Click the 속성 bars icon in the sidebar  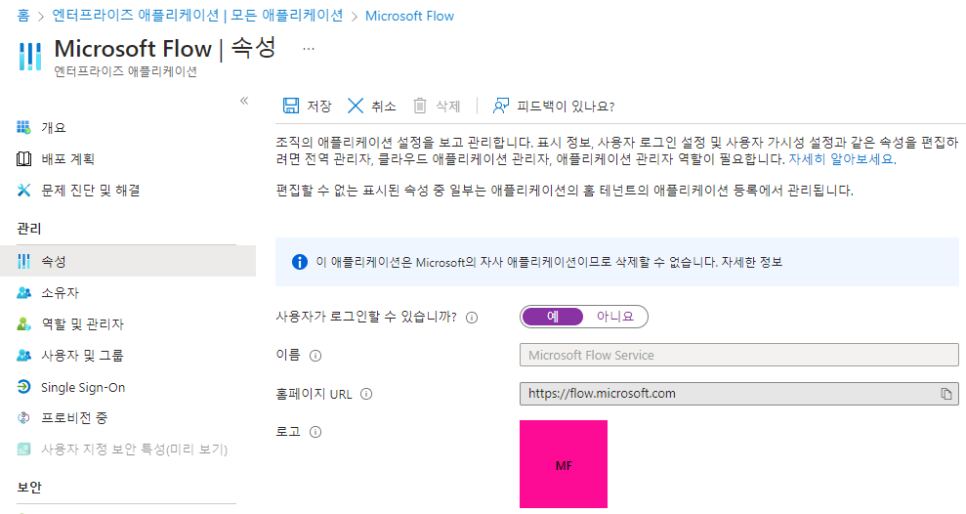click(23, 261)
